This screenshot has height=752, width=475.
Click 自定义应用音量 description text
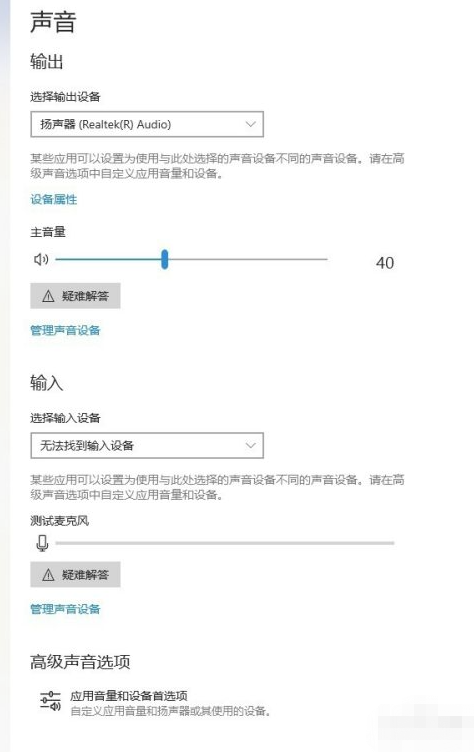170,711
